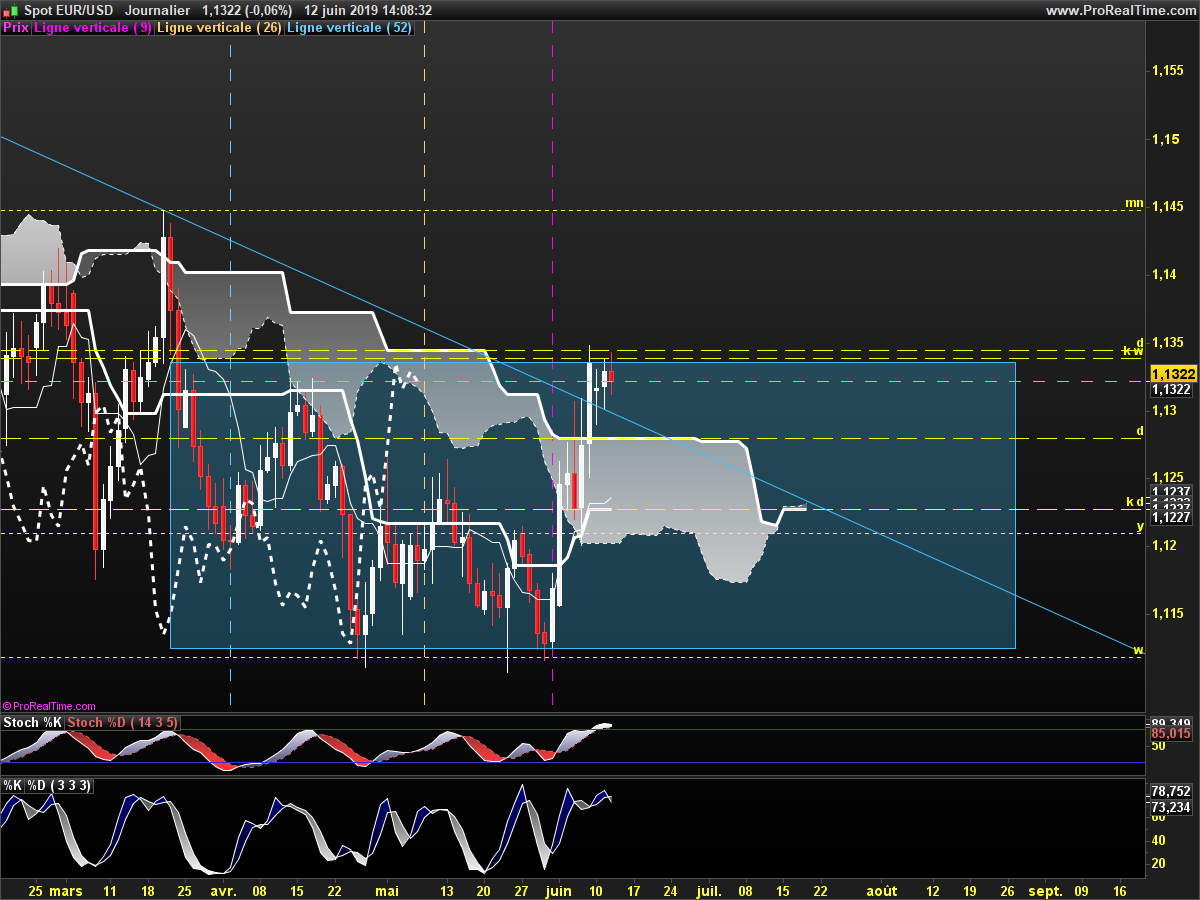This screenshot has width=1200, height=900.
Task: Select the Ligne verticale (52) label
Action: [x=349, y=28]
